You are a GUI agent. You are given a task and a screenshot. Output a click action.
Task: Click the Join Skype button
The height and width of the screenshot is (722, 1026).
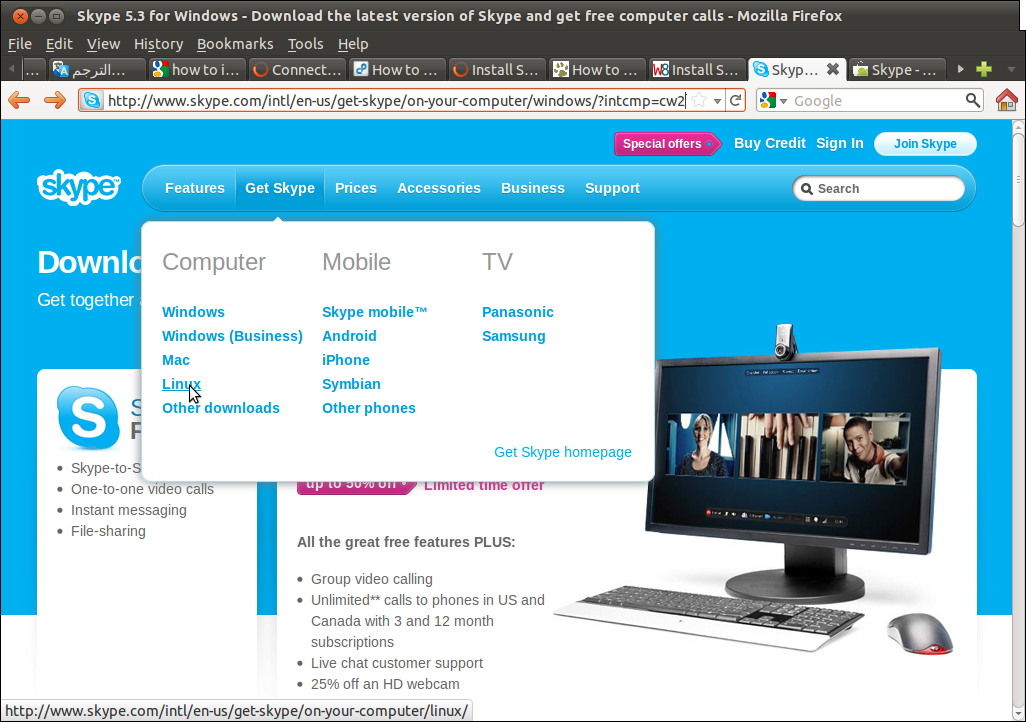point(925,143)
